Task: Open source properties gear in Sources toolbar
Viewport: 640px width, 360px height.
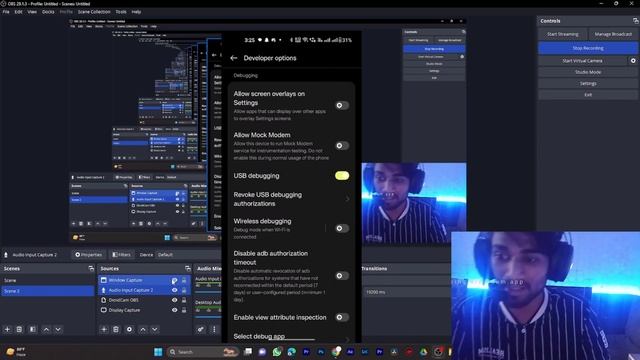Action: (129, 329)
